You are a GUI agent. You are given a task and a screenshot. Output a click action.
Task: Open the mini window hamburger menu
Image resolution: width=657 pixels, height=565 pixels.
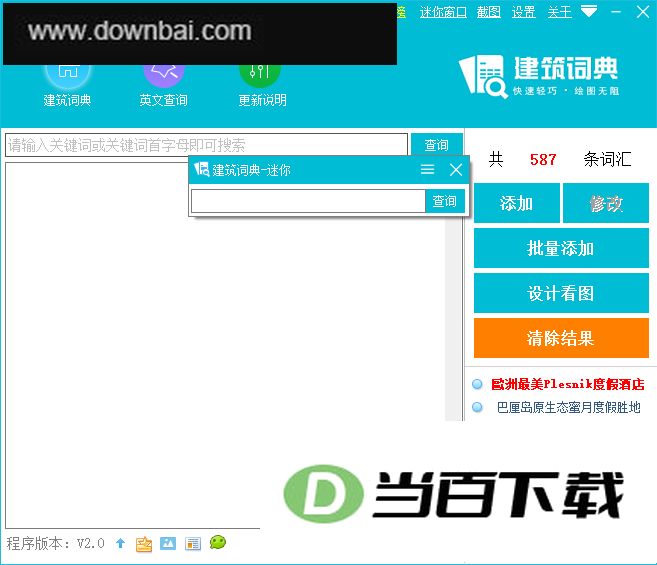pyautogui.click(x=427, y=169)
